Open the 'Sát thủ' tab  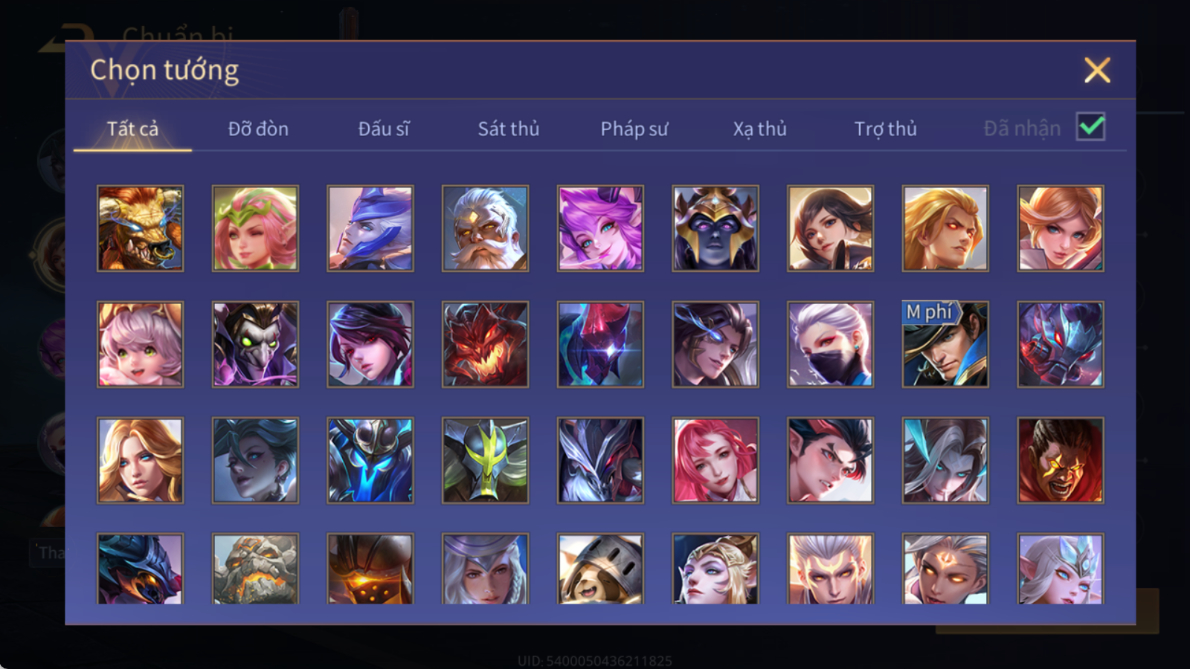point(508,129)
